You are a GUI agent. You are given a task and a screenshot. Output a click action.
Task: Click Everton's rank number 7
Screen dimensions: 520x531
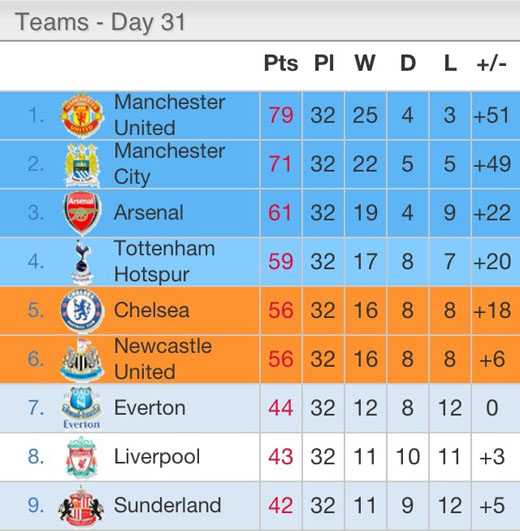tap(36, 408)
